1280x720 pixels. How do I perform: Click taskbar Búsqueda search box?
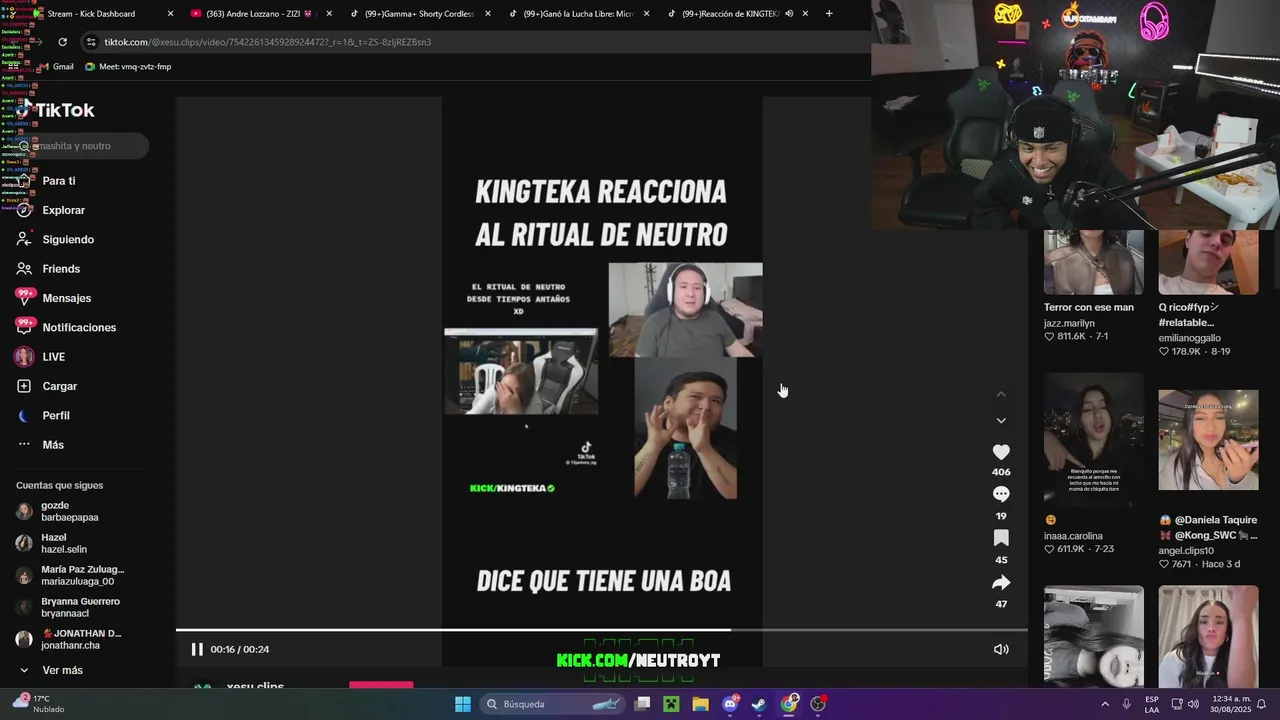(x=551, y=704)
